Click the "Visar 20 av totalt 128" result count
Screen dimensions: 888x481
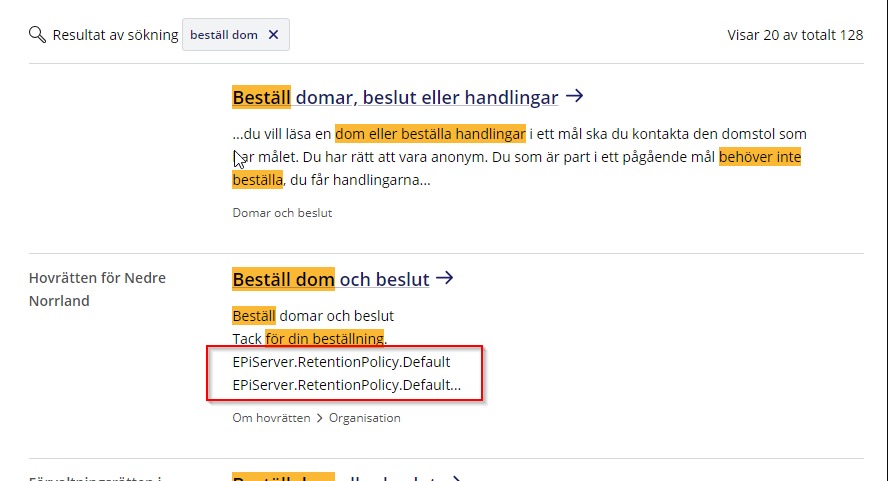pos(795,35)
